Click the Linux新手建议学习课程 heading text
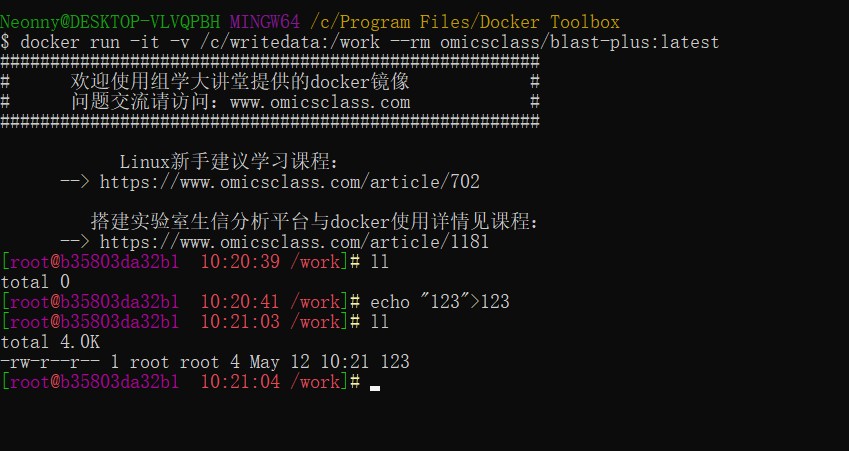849x451 pixels. pos(229,161)
